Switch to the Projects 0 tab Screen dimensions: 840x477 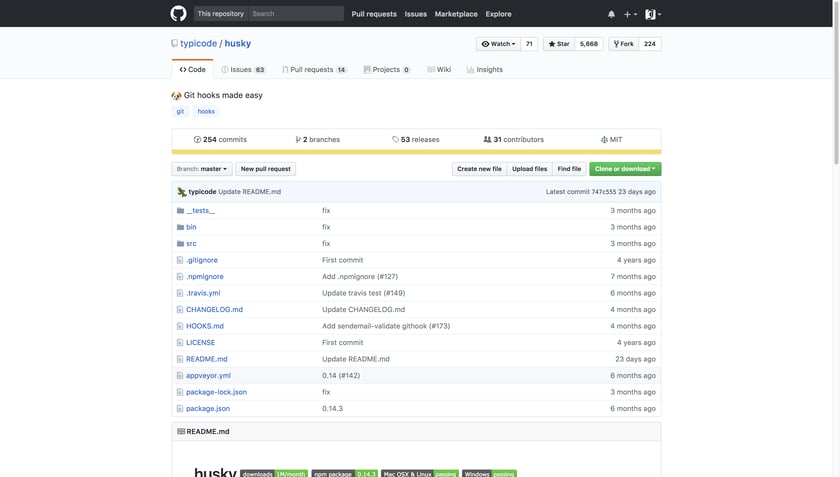(x=387, y=70)
